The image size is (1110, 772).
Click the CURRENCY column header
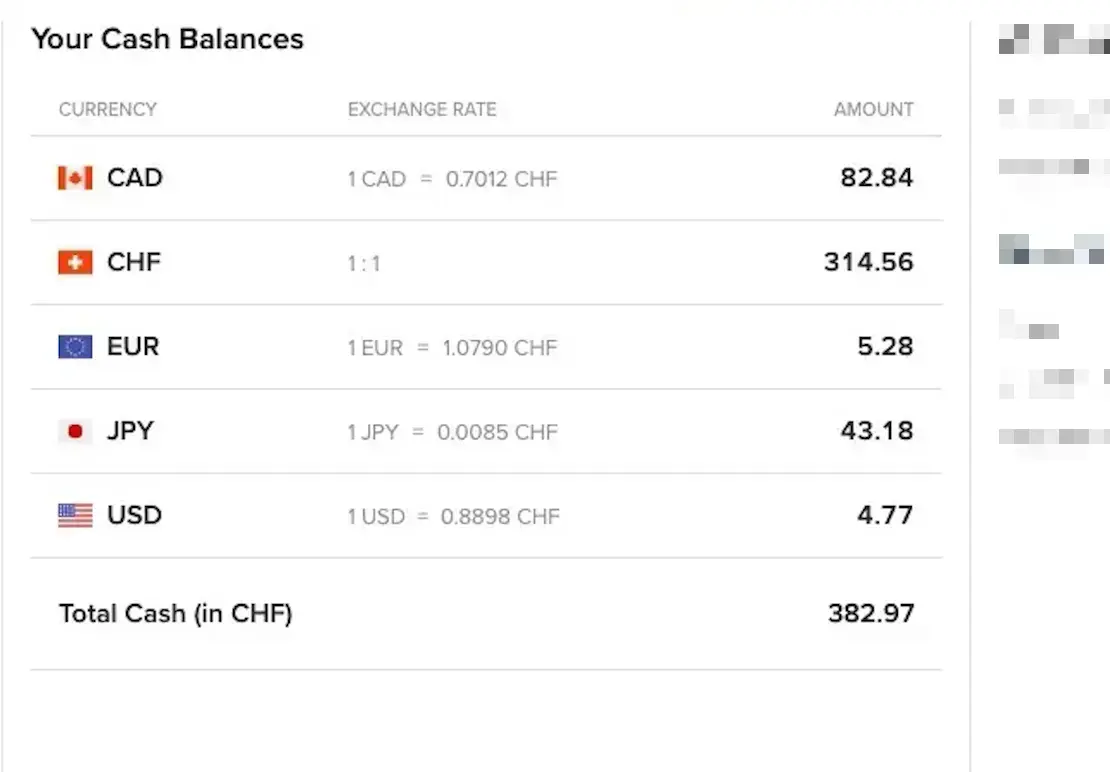click(x=107, y=110)
